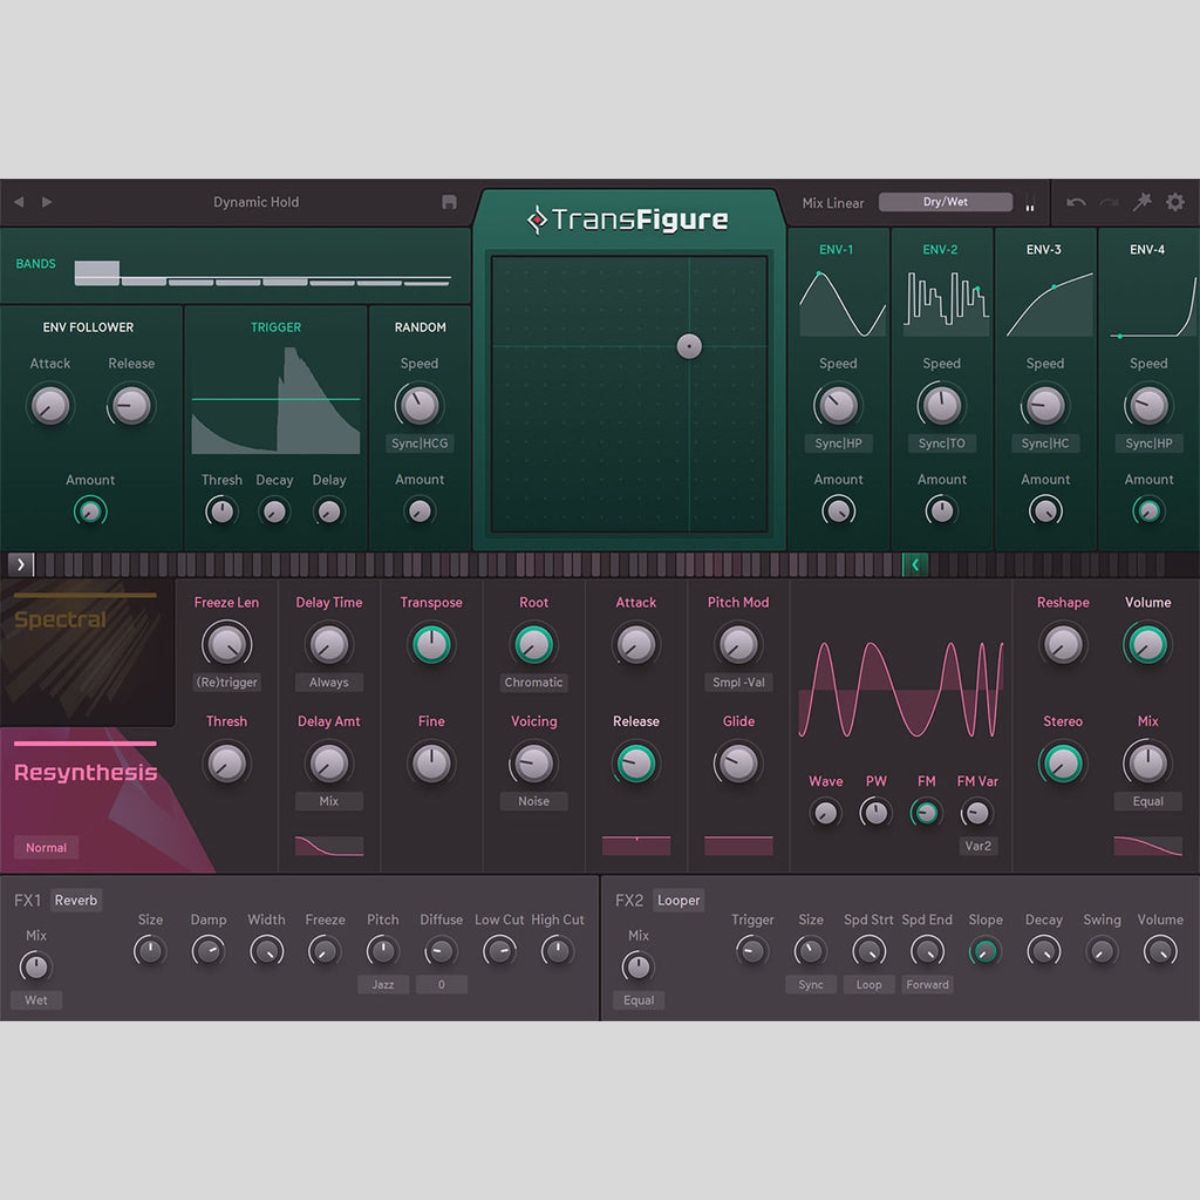Open the Root Chromatic scale selector
Screen dimensions: 1200x1200
[534, 682]
